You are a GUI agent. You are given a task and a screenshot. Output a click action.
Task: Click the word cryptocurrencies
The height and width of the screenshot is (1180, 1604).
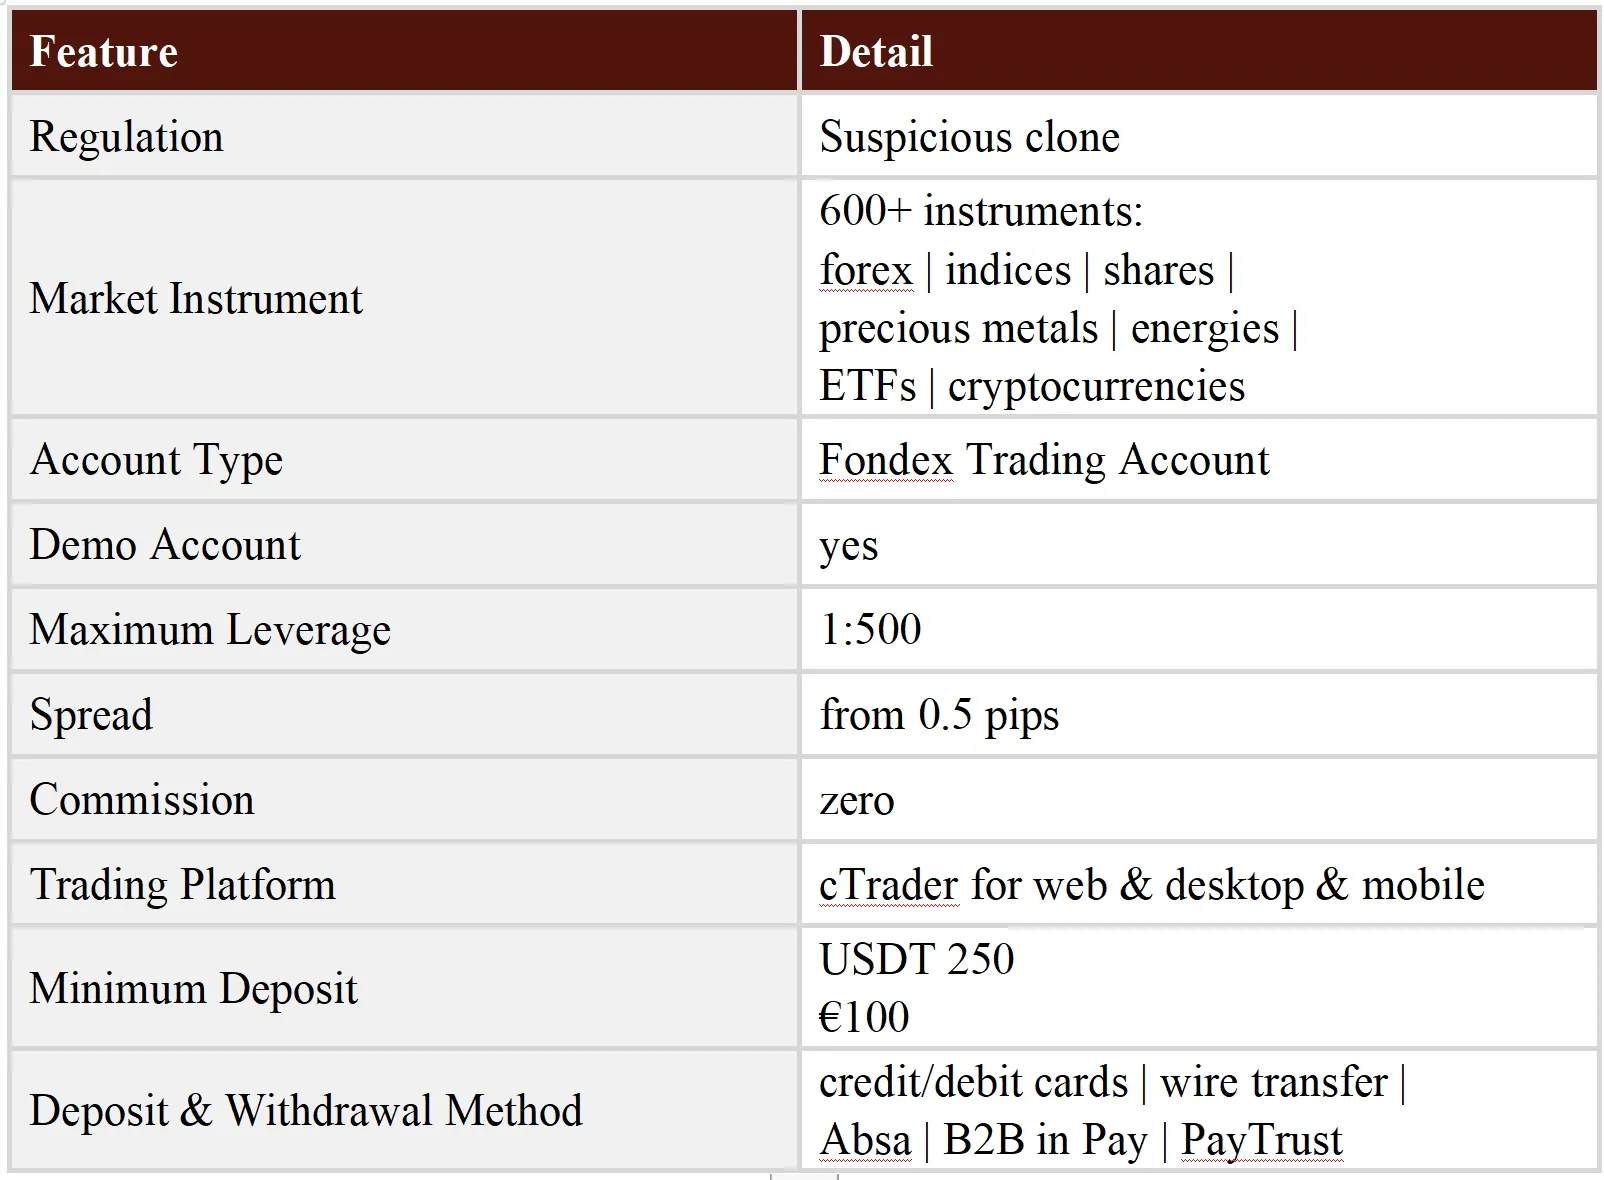(x=1096, y=387)
